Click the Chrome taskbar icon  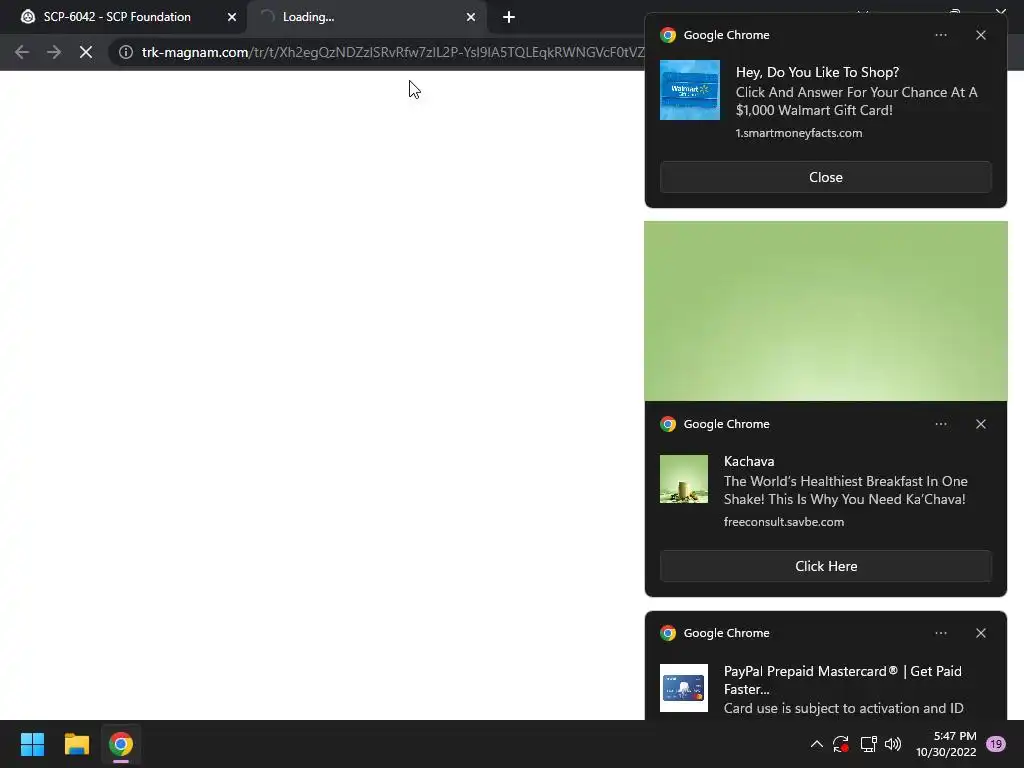point(121,744)
